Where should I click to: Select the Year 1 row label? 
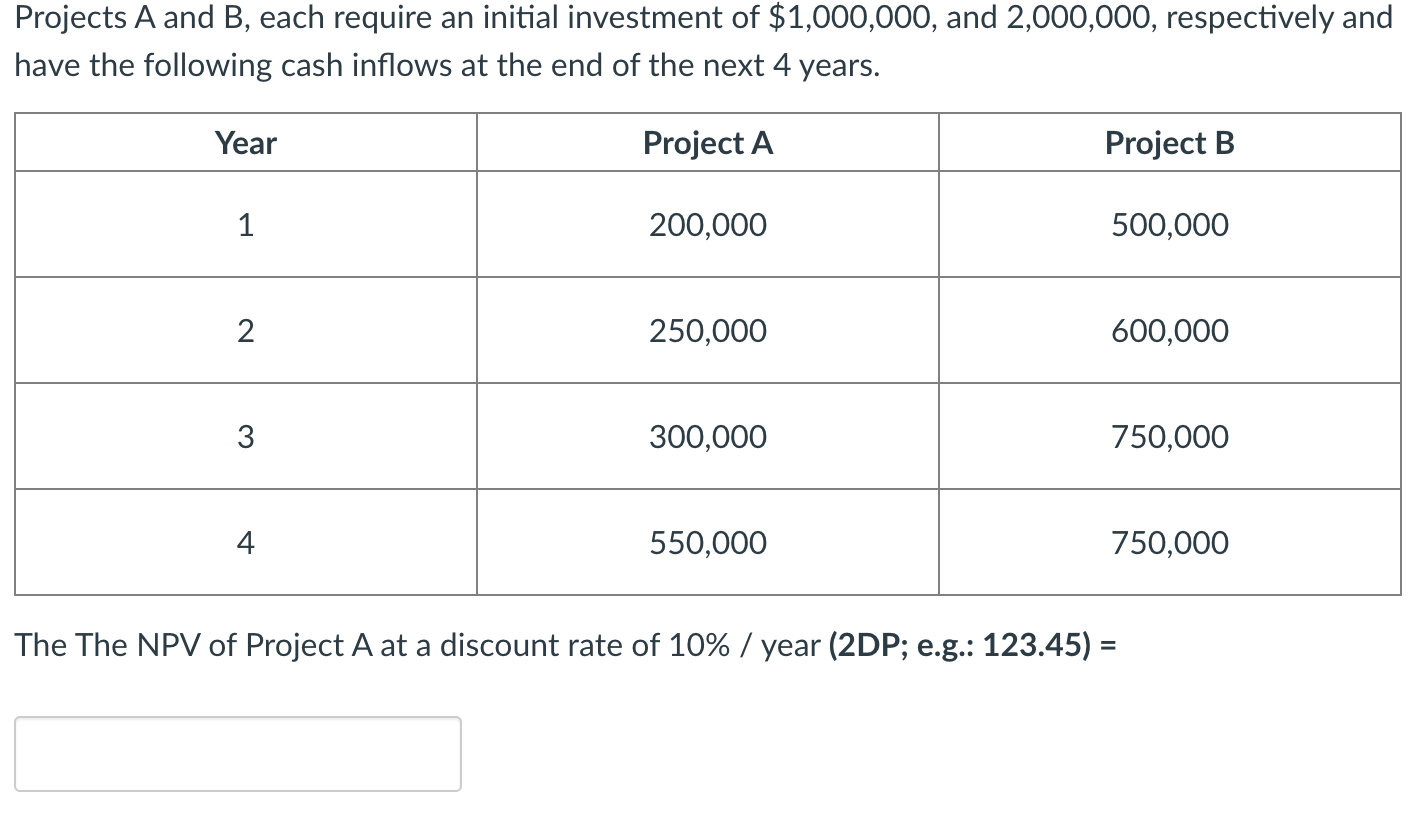245,224
